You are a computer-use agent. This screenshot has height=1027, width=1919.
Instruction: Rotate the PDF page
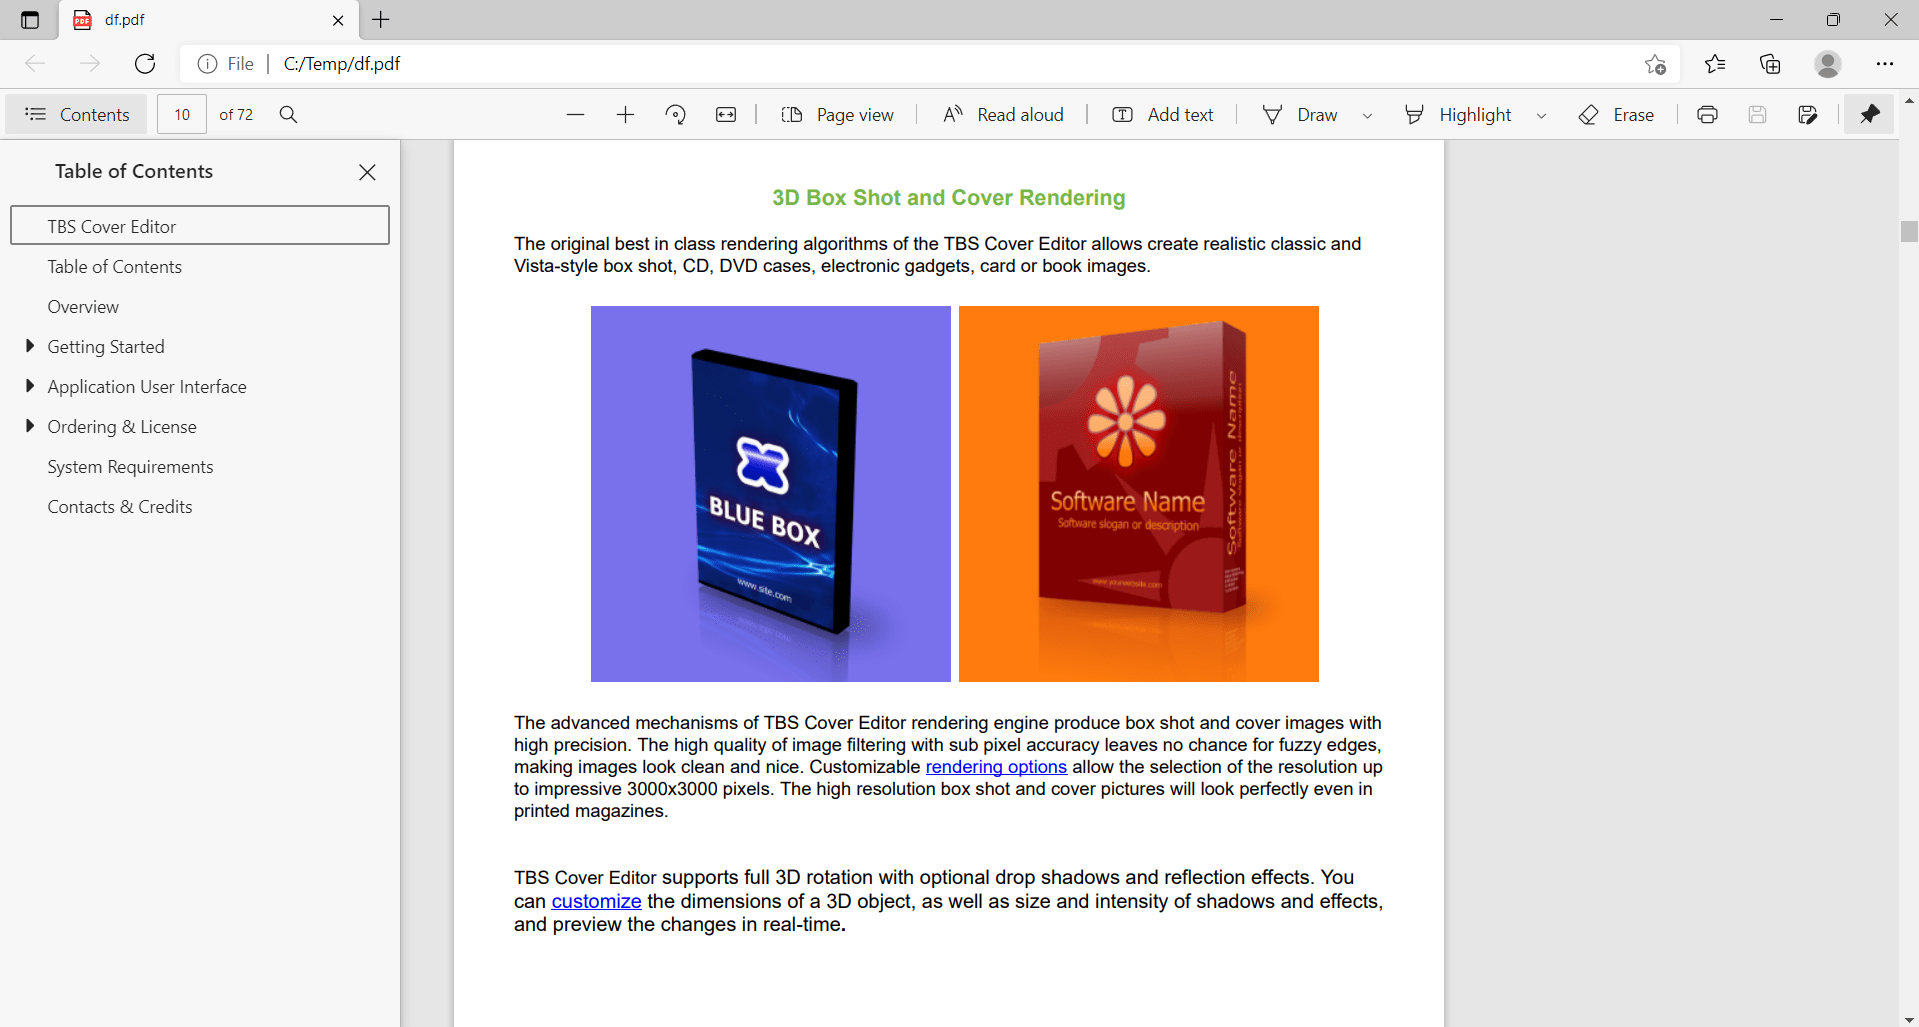coord(676,115)
